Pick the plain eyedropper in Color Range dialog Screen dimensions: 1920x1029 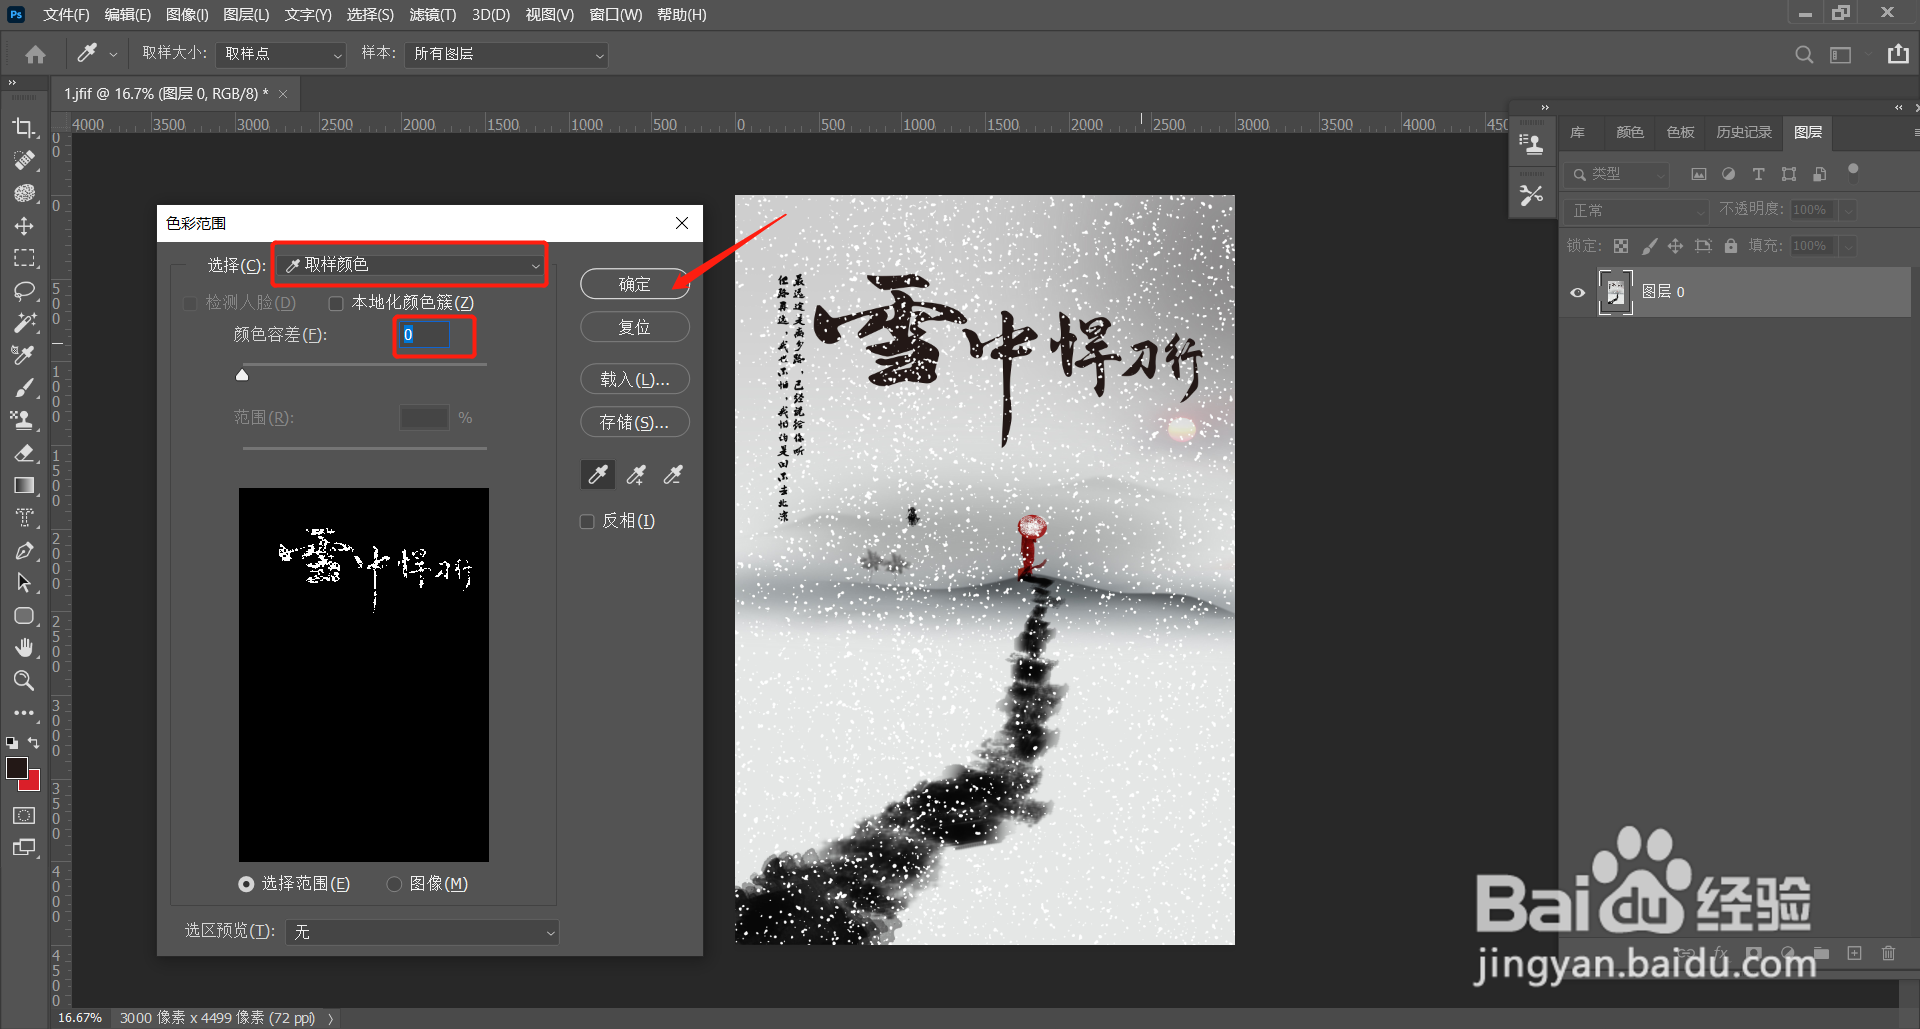[598, 475]
